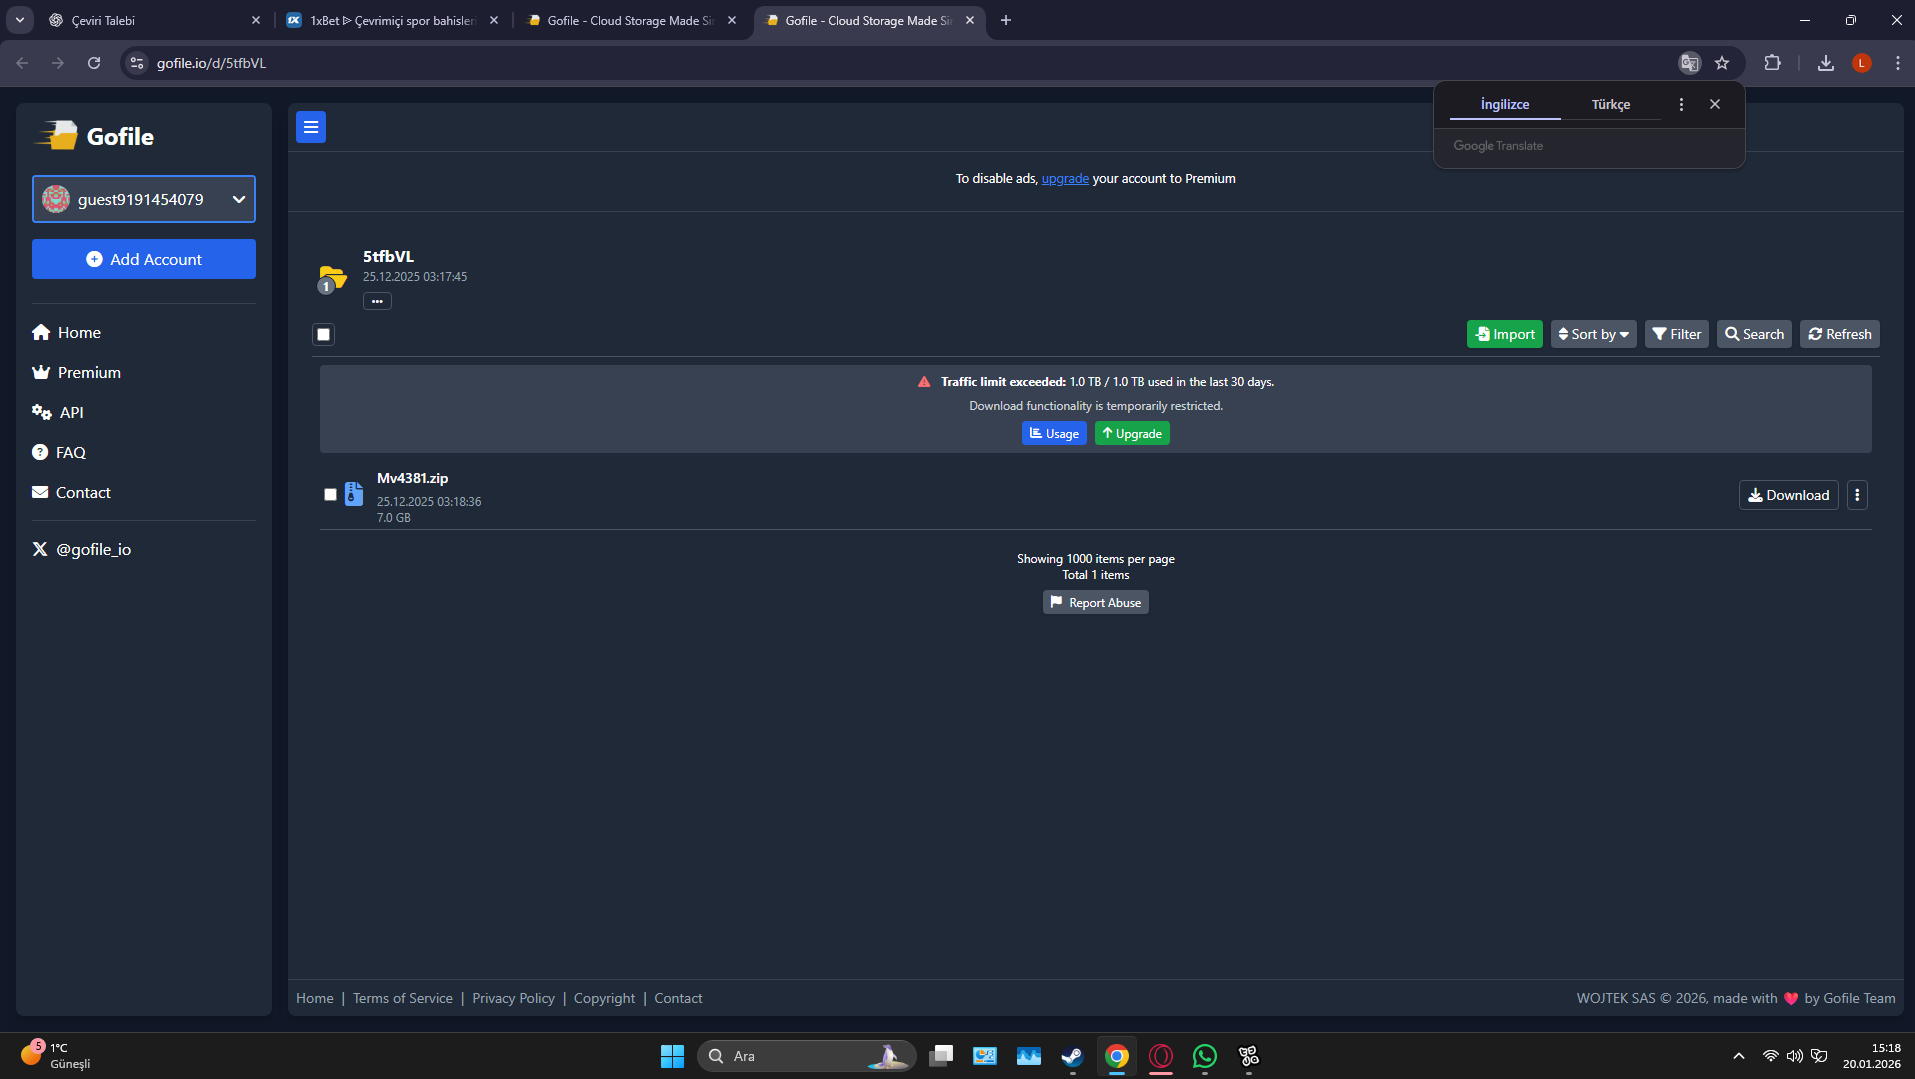Open Google Translate icon in address bar
The image size is (1915, 1079).
tap(1689, 63)
